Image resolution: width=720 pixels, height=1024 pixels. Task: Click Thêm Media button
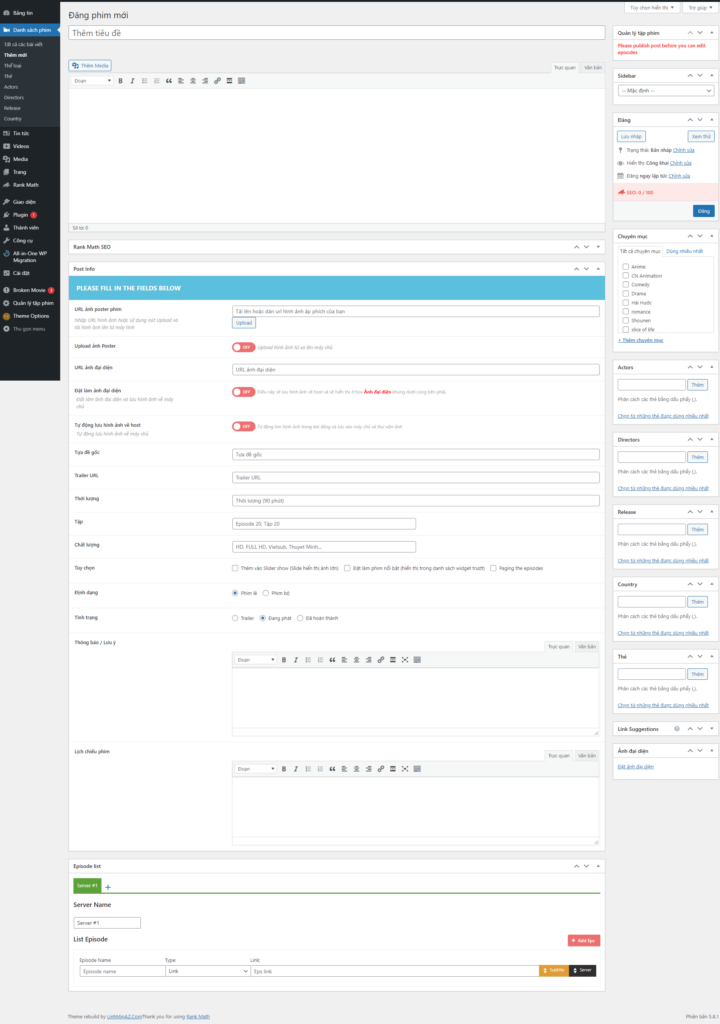point(90,65)
